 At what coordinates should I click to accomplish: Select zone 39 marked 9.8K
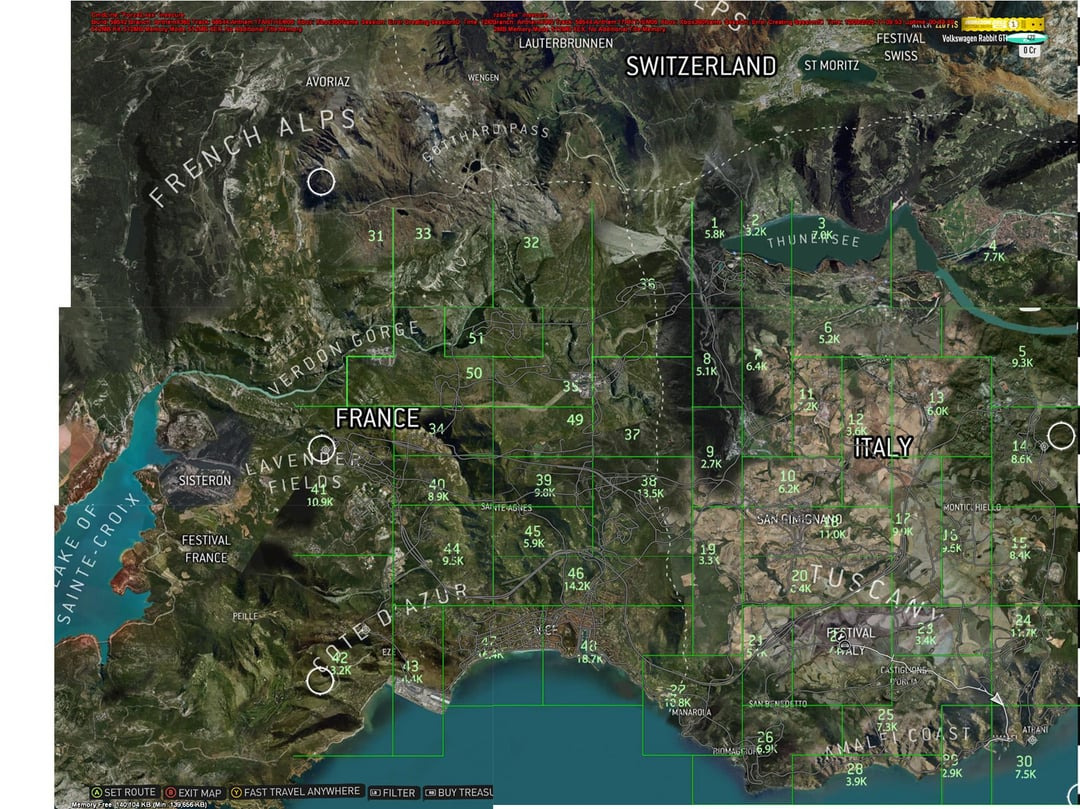coord(544,486)
